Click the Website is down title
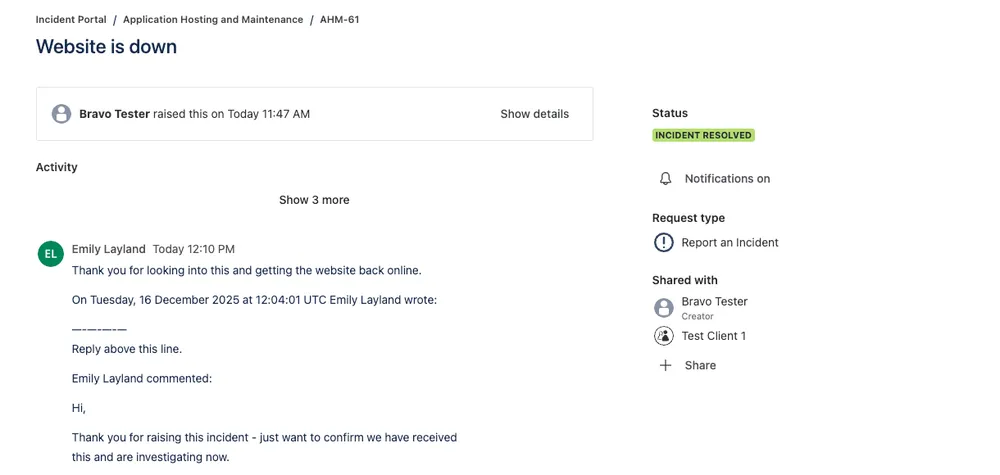Image resolution: width=1000 pixels, height=475 pixels. click(107, 47)
